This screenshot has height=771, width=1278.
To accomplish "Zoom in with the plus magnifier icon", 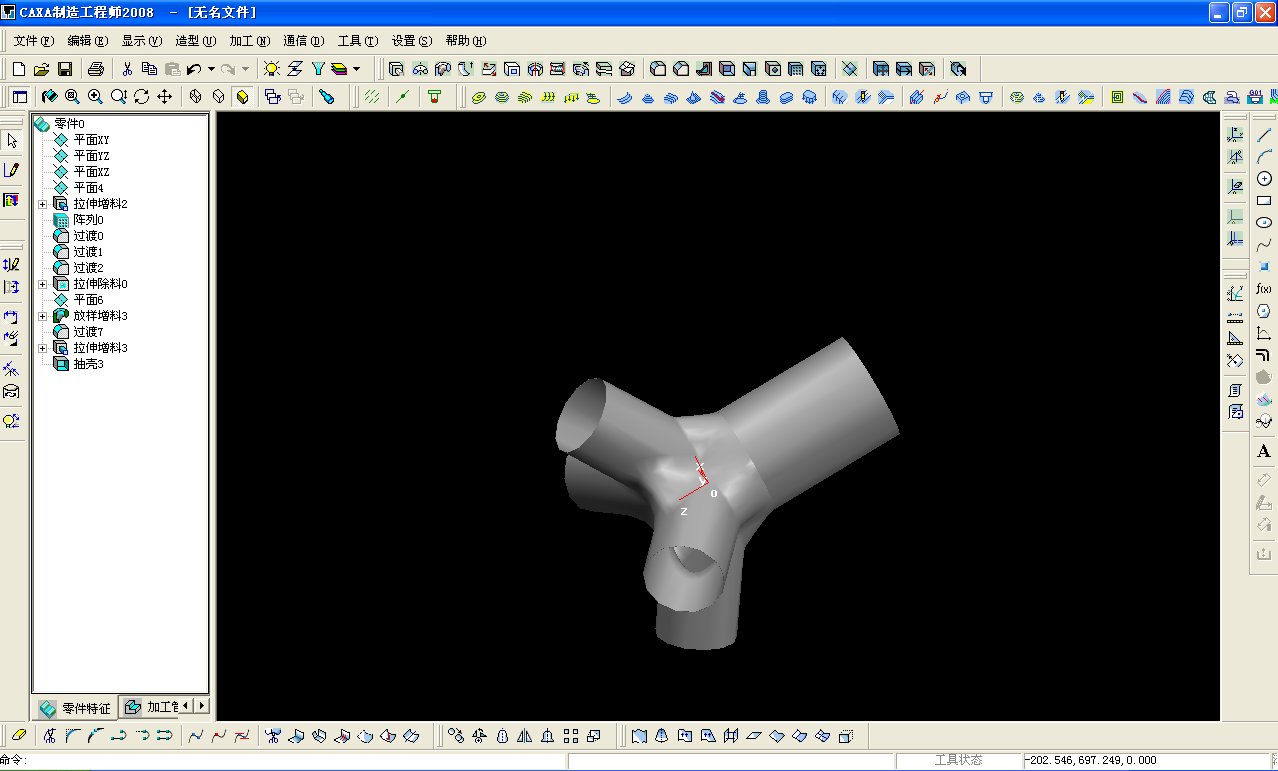I will point(95,97).
